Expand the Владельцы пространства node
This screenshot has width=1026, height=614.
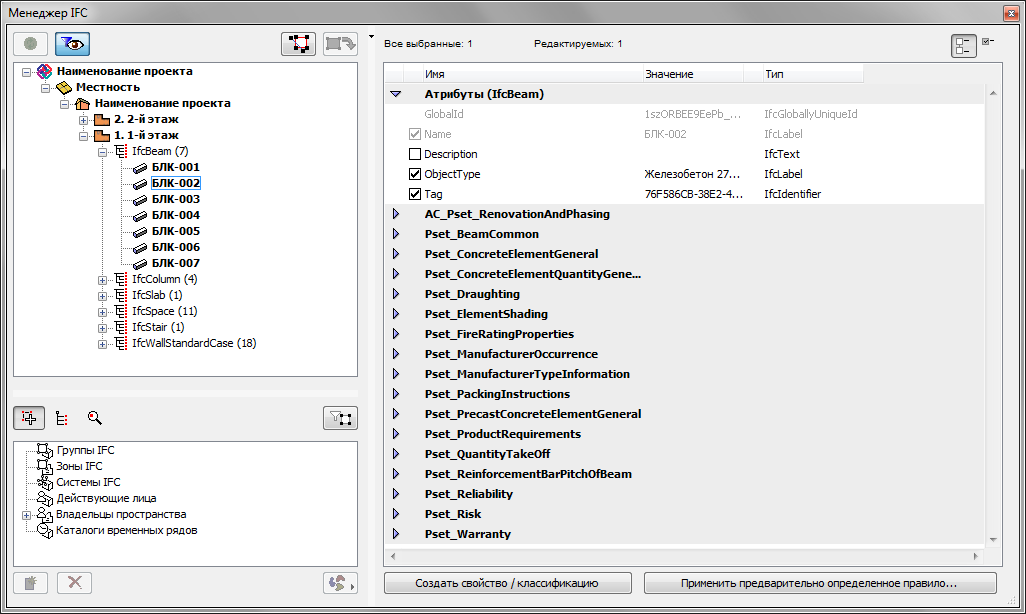(26, 515)
